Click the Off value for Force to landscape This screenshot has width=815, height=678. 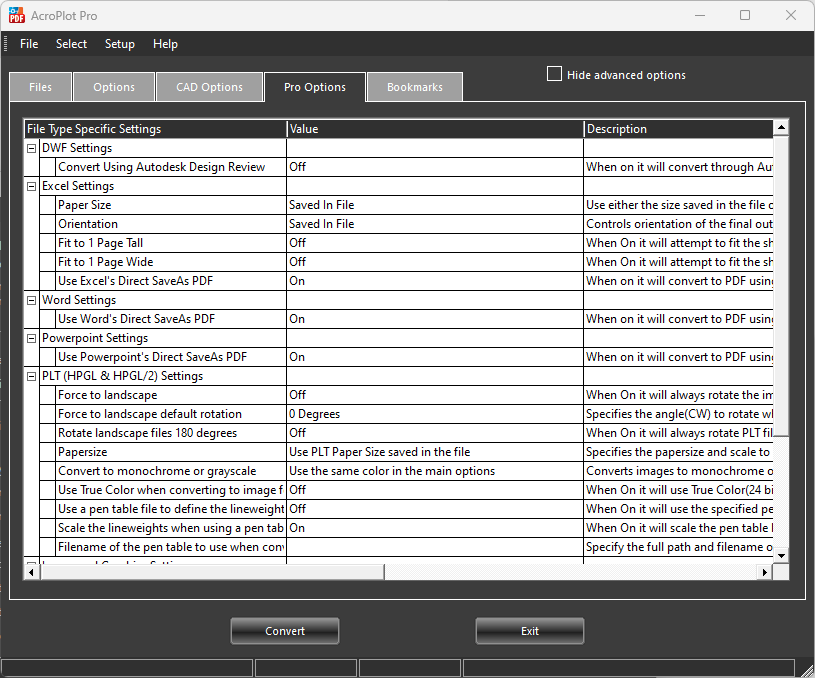click(x=298, y=395)
